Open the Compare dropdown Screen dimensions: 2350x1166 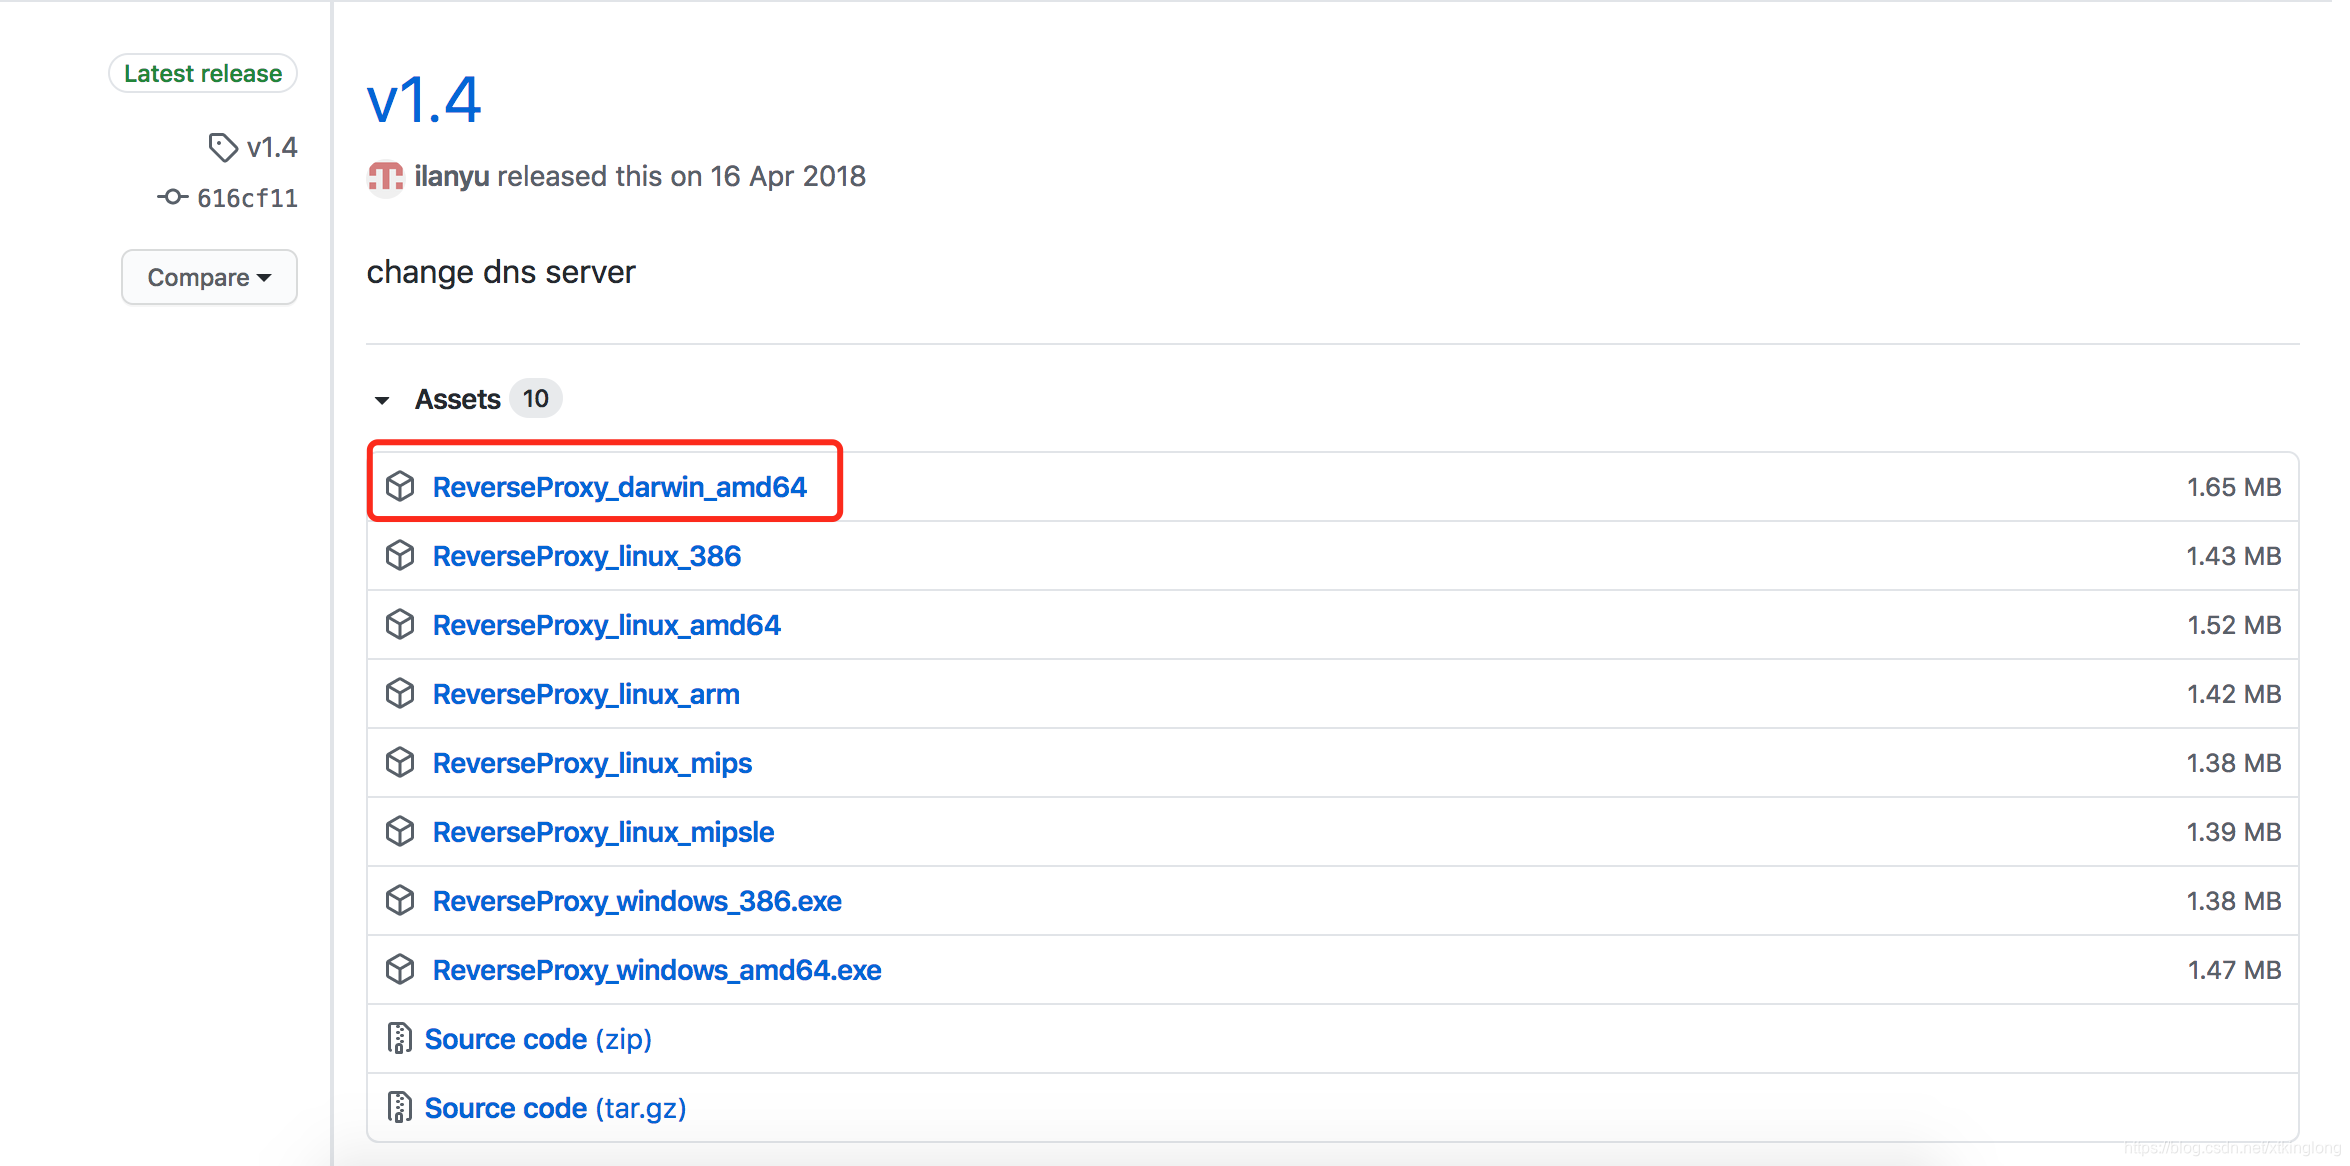209,277
